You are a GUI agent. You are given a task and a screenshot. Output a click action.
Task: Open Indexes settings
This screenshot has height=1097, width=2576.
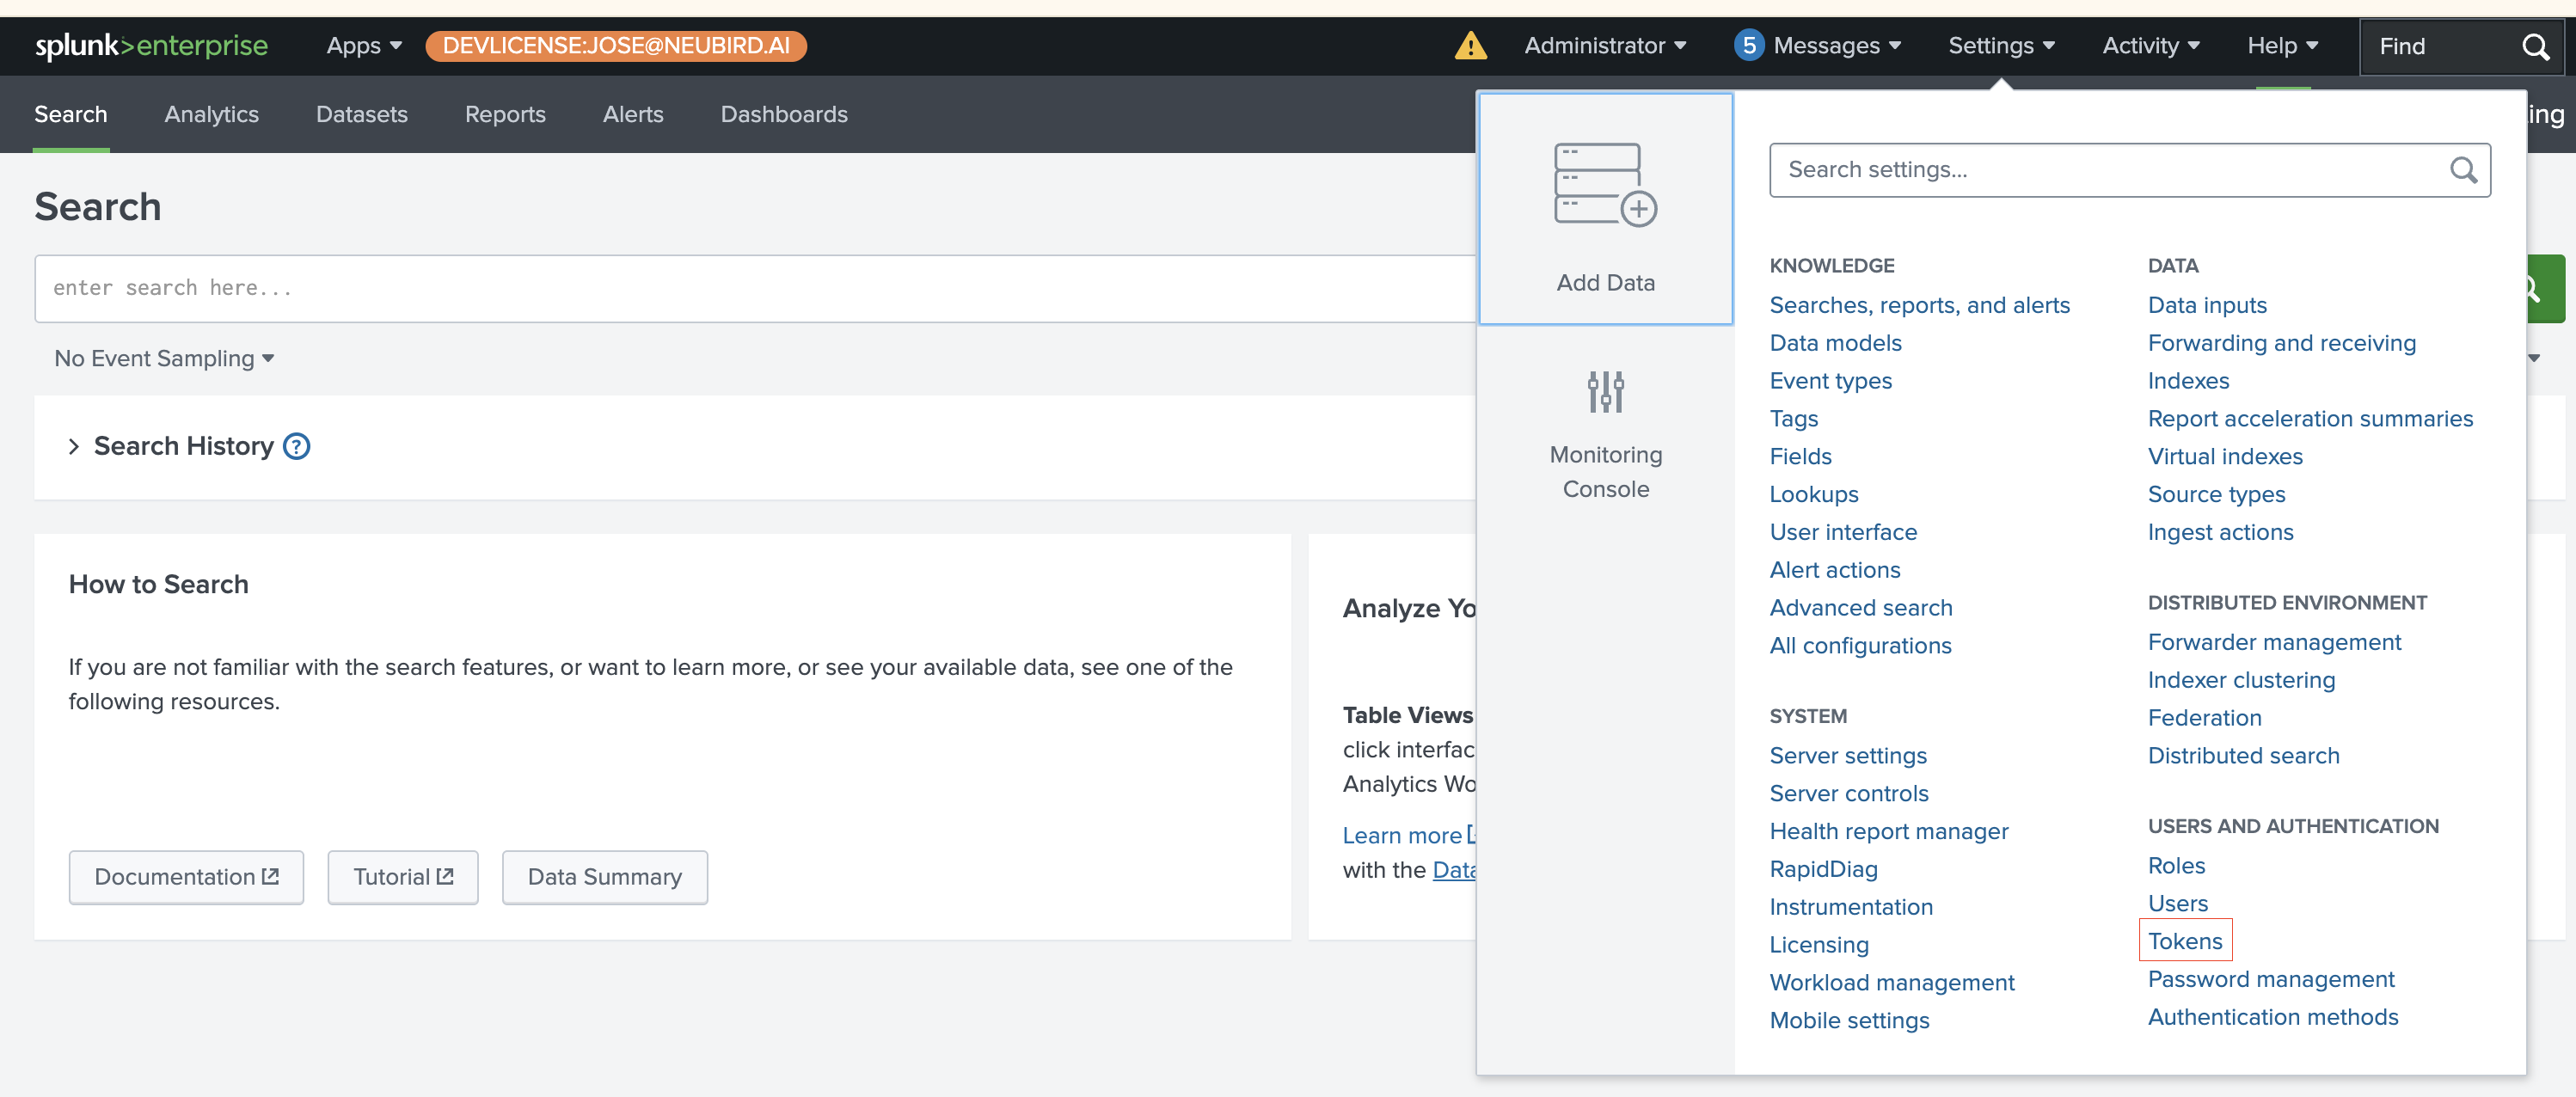[x=2188, y=381]
